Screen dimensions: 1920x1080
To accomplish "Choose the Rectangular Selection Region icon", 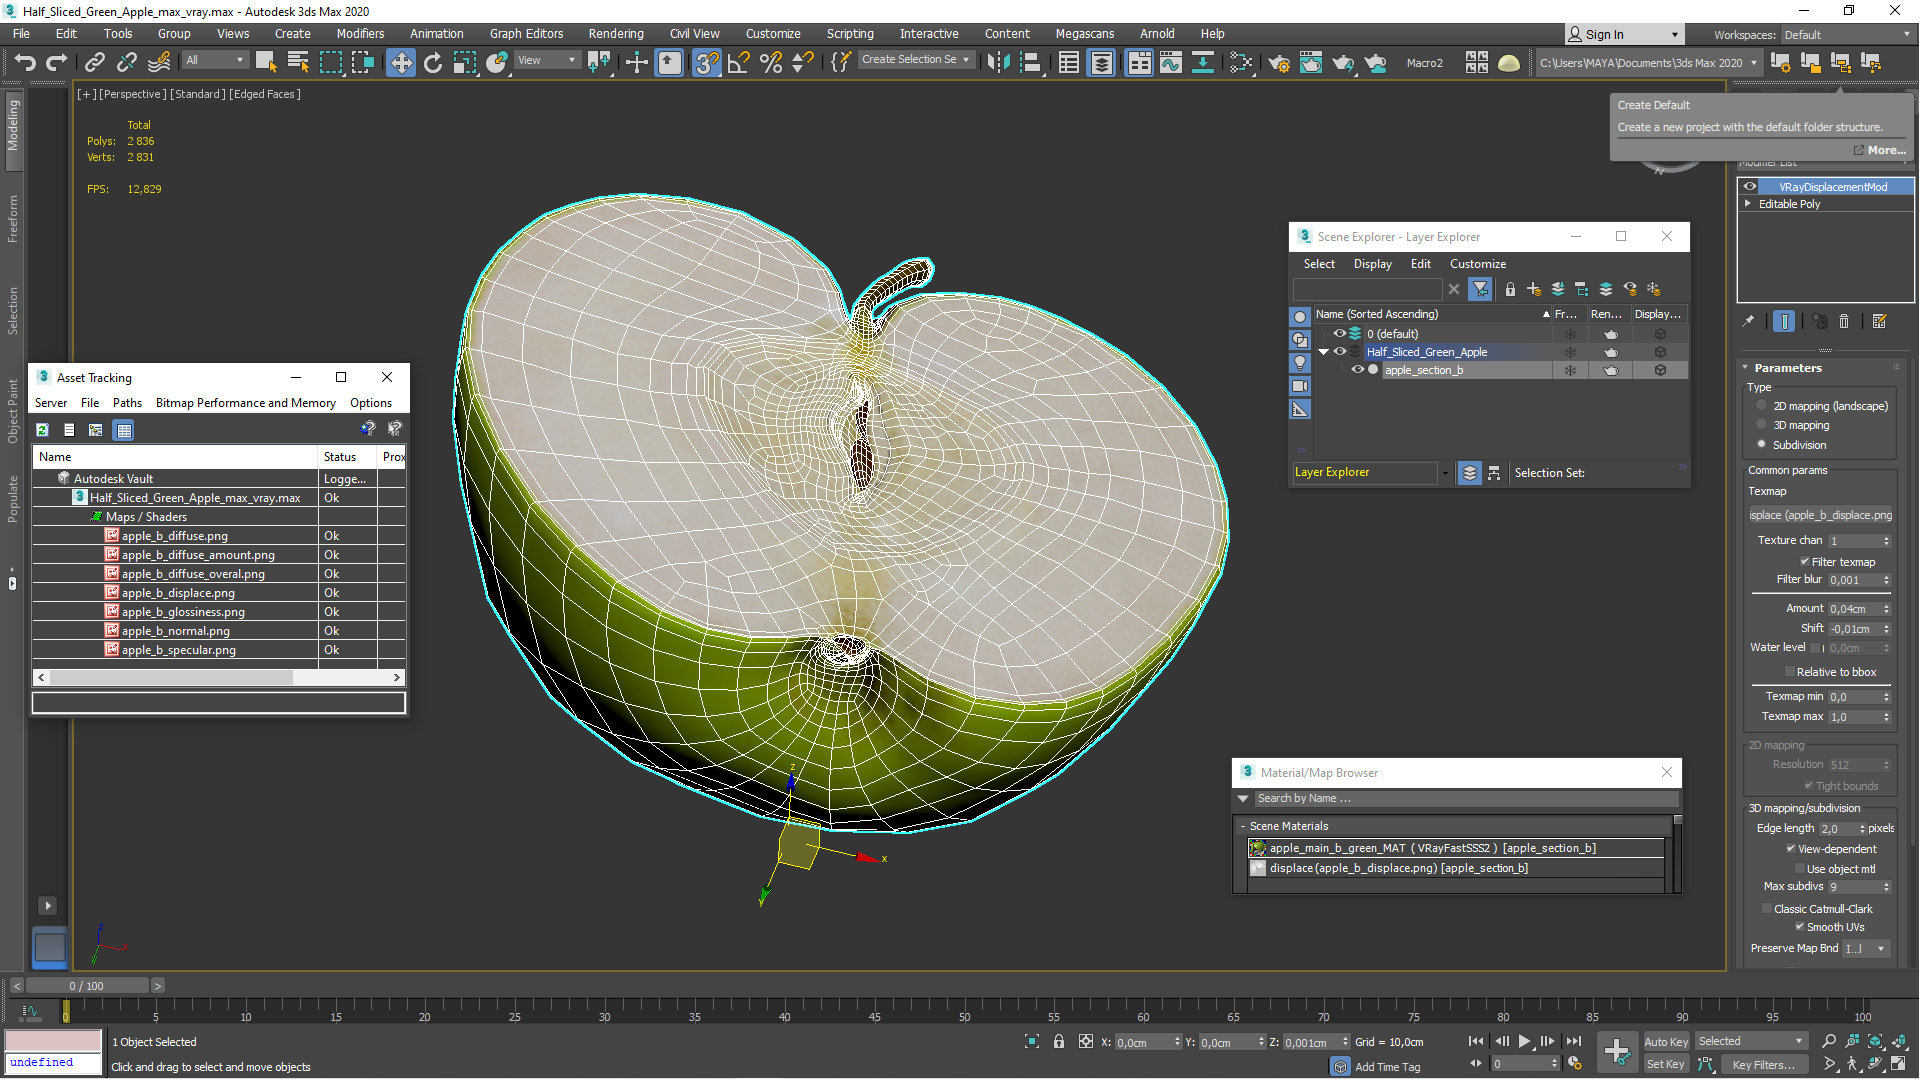I will 330,62.
